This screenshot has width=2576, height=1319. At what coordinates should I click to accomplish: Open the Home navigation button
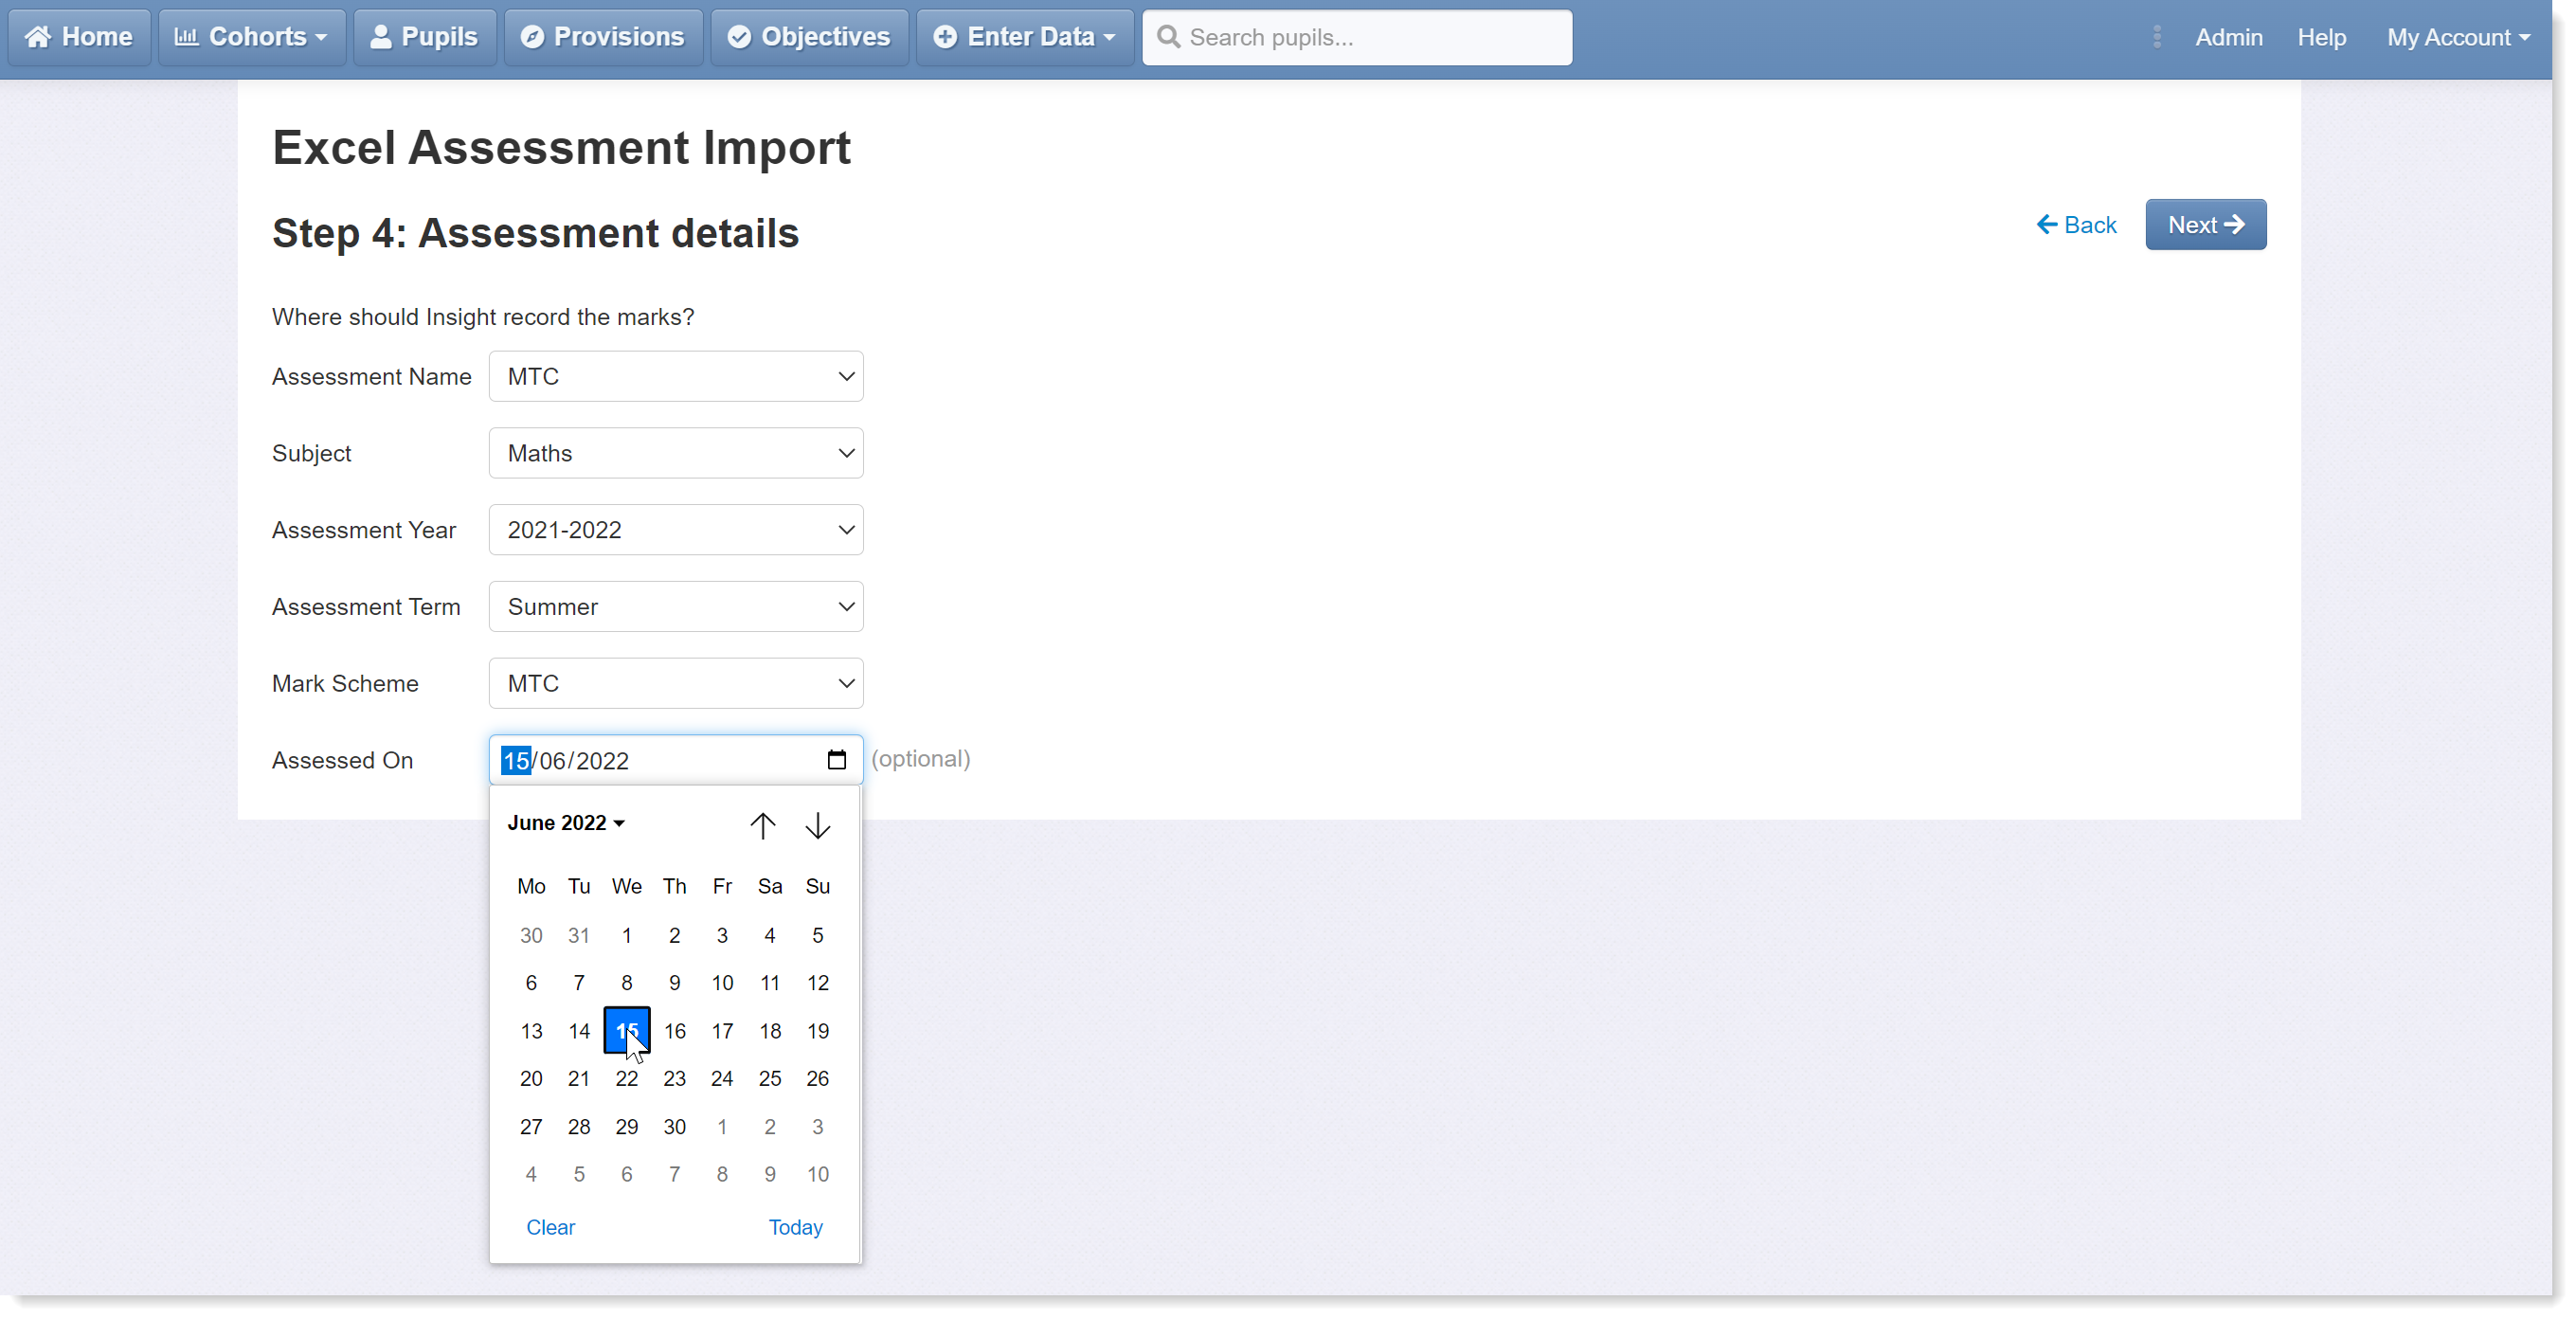pos(80,37)
